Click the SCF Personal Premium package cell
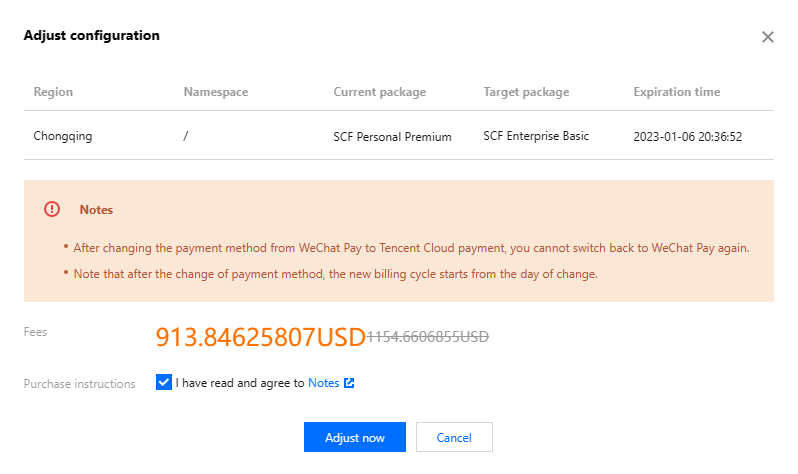Screen dimensions: 798x474 pos(392,137)
